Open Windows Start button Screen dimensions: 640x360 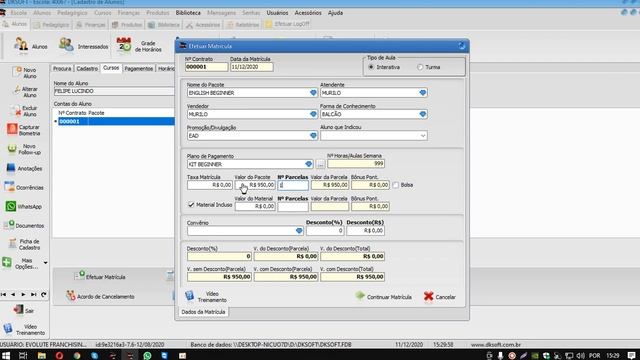(6, 355)
